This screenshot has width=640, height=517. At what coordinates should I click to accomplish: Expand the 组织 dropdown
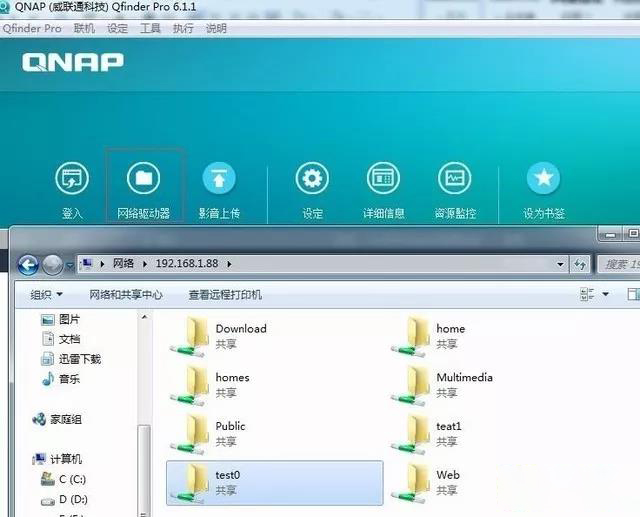[47, 294]
